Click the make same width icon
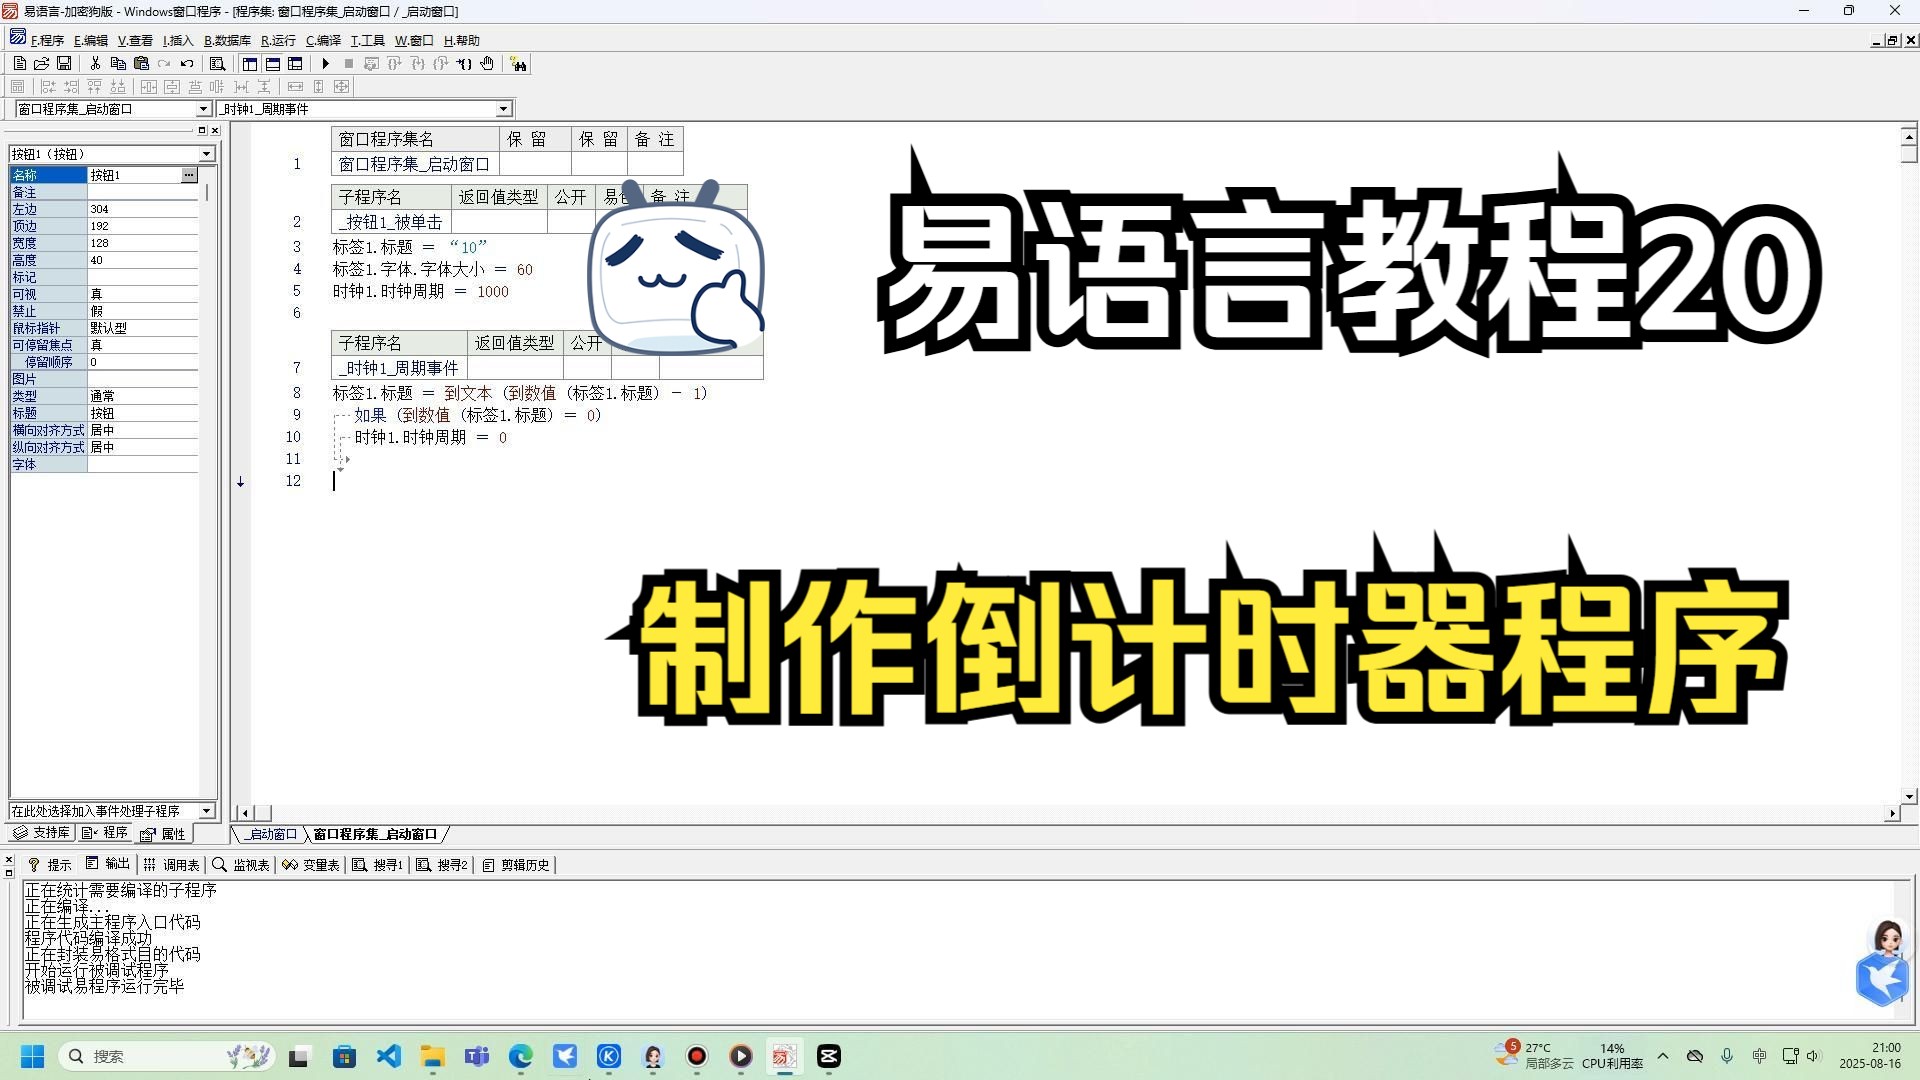 click(295, 87)
